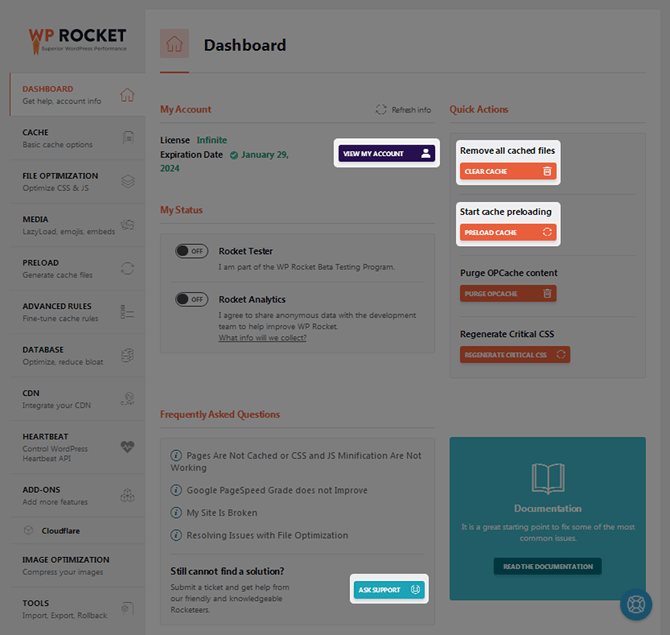Viewport: 670px width, 635px height.
Task: Click the info icon beside Pages Are Not Cached
Action: coord(176,455)
